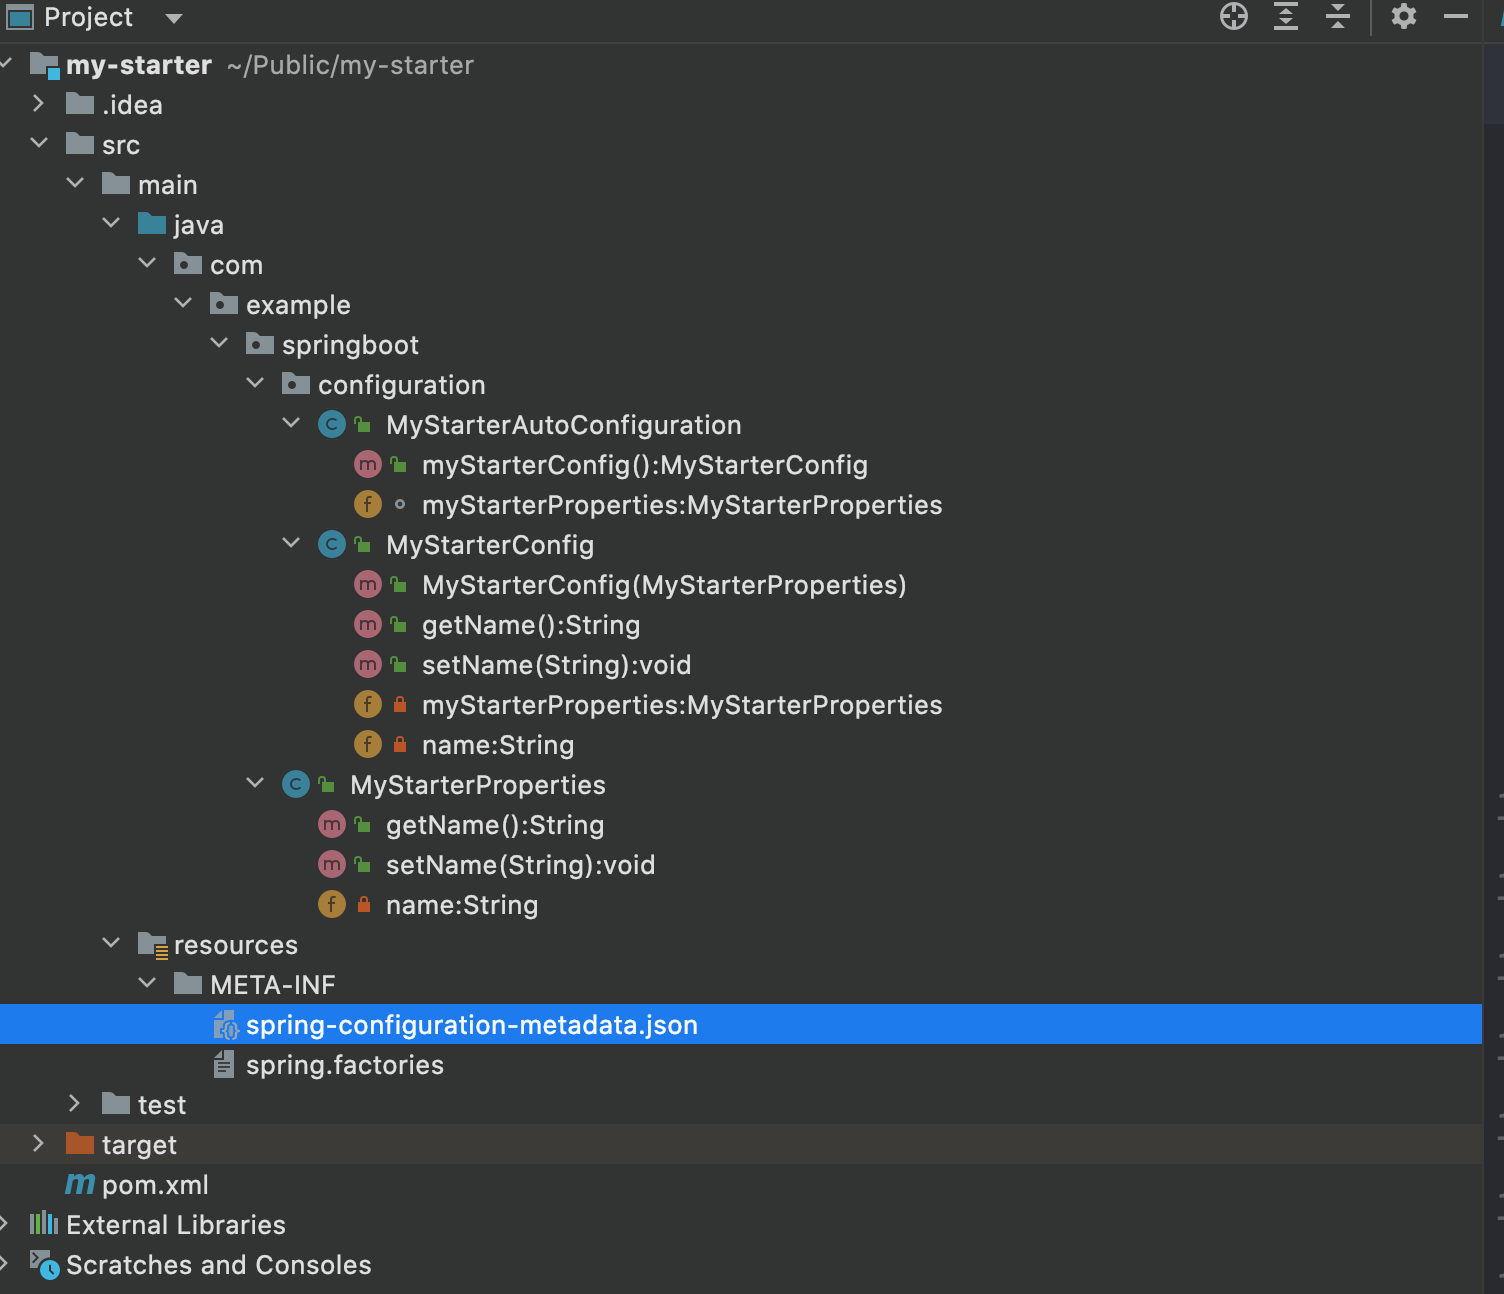
Task: Click the Expand All toolbar icon
Action: tap(1286, 17)
